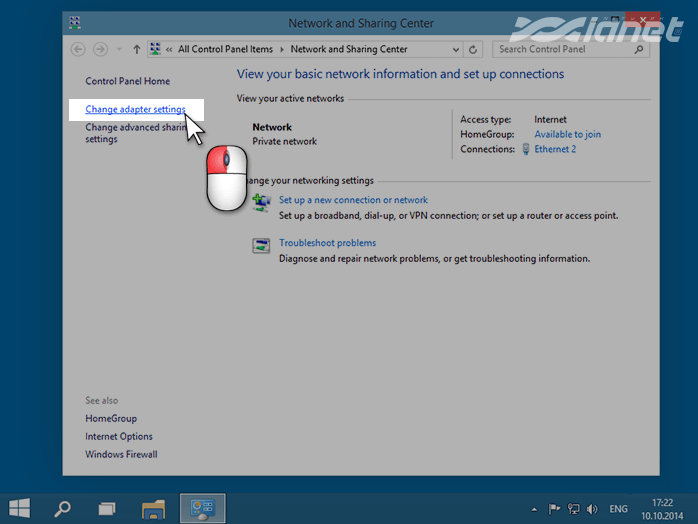The width and height of the screenshot is (698, 524).
Task: Open File Explorer from the taskbar
Action: 153,508
